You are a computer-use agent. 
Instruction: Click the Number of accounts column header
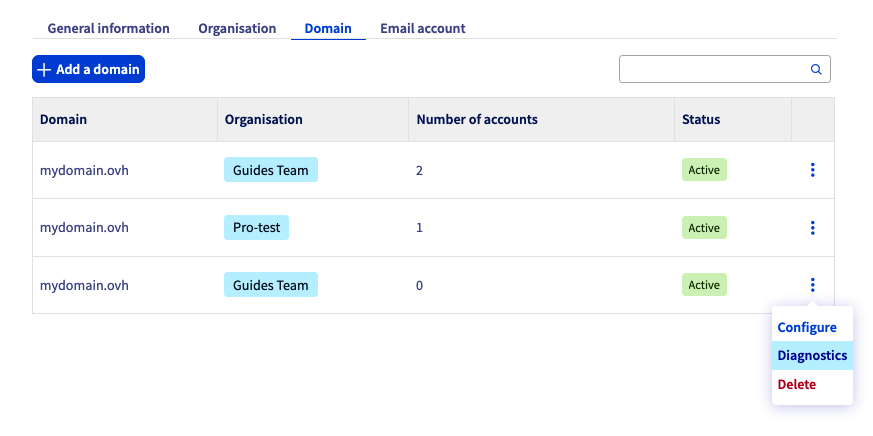click(477, 119)
